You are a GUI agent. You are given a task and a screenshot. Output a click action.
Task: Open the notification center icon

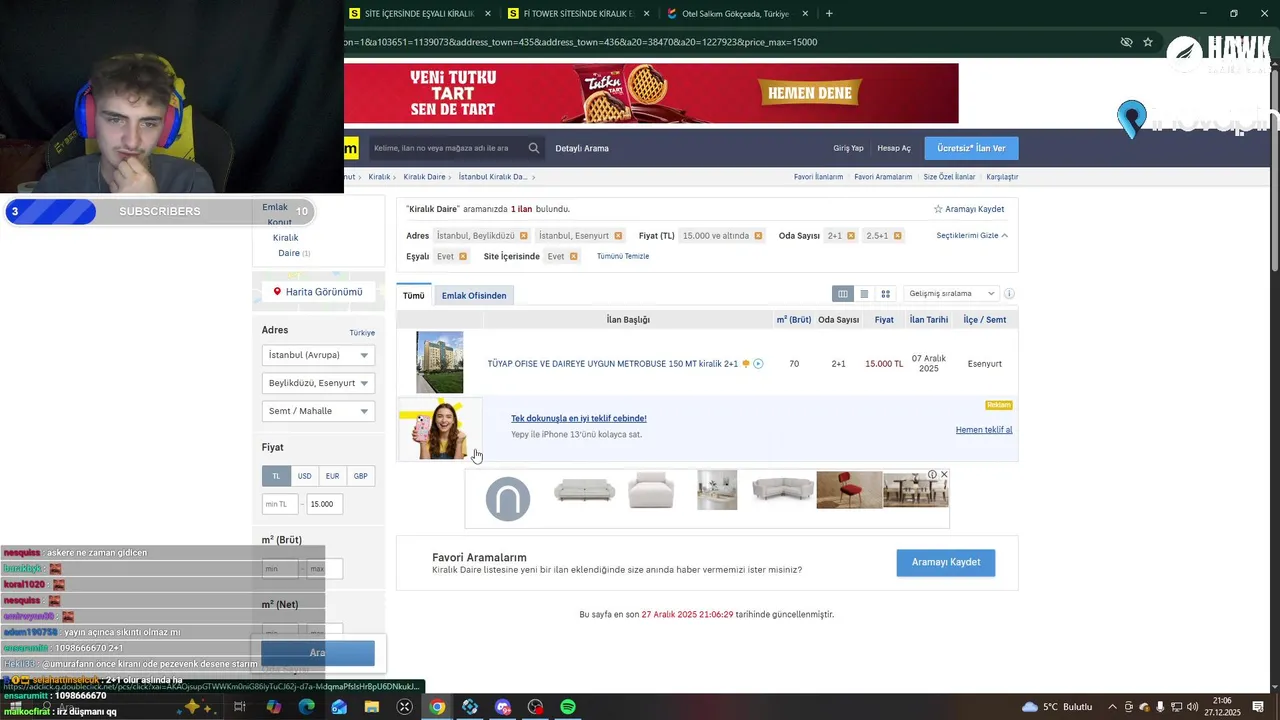pyautogui.click(x=1258, y=707)
